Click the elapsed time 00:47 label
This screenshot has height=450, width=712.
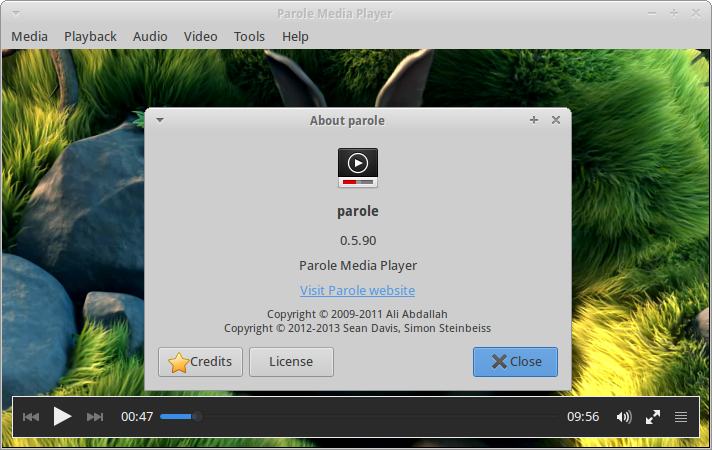tap(137, 417)
